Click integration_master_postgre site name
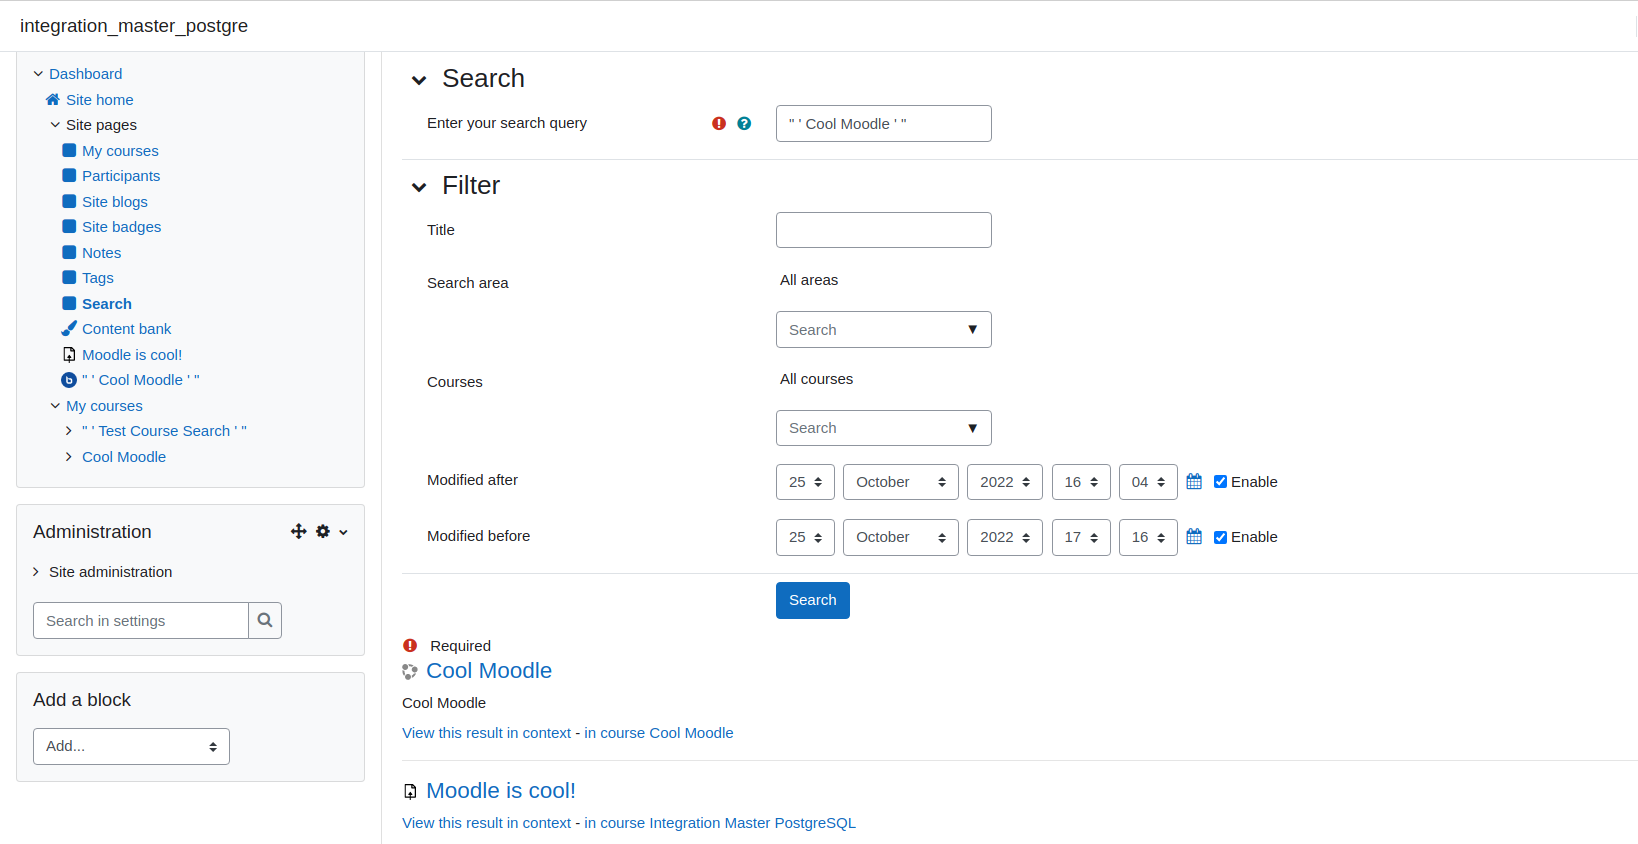The image size is (1638, 844). pyautogui.click(x=134, y=26)
